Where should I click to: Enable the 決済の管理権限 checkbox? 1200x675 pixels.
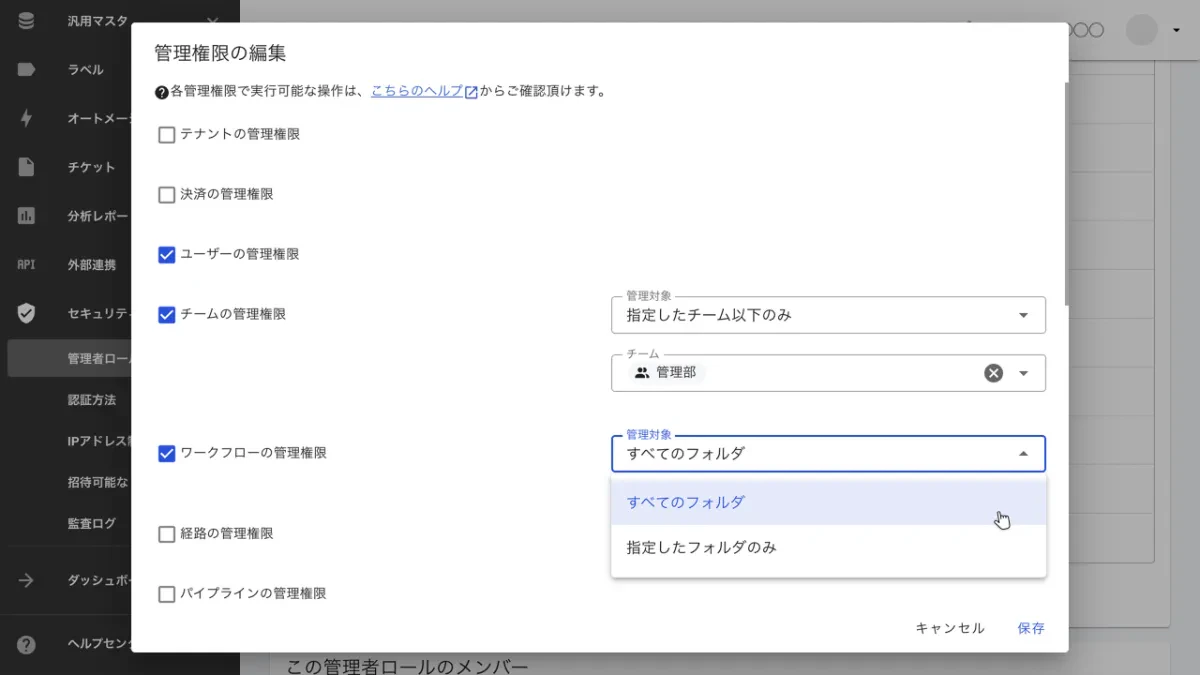[167, 195]
